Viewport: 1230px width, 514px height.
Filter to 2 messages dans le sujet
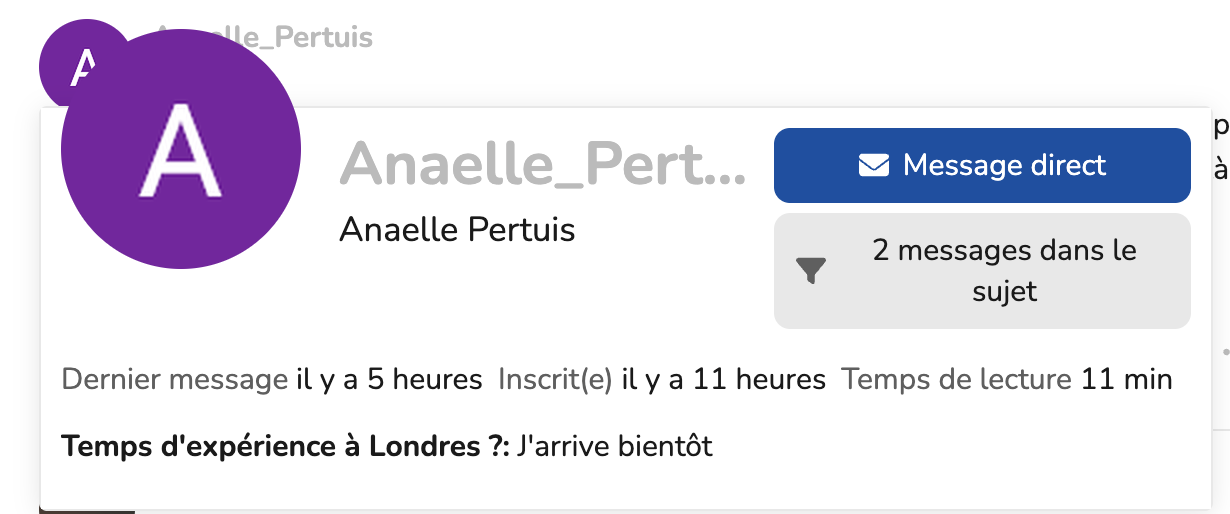pyautogui.click(x=981, y=270)
